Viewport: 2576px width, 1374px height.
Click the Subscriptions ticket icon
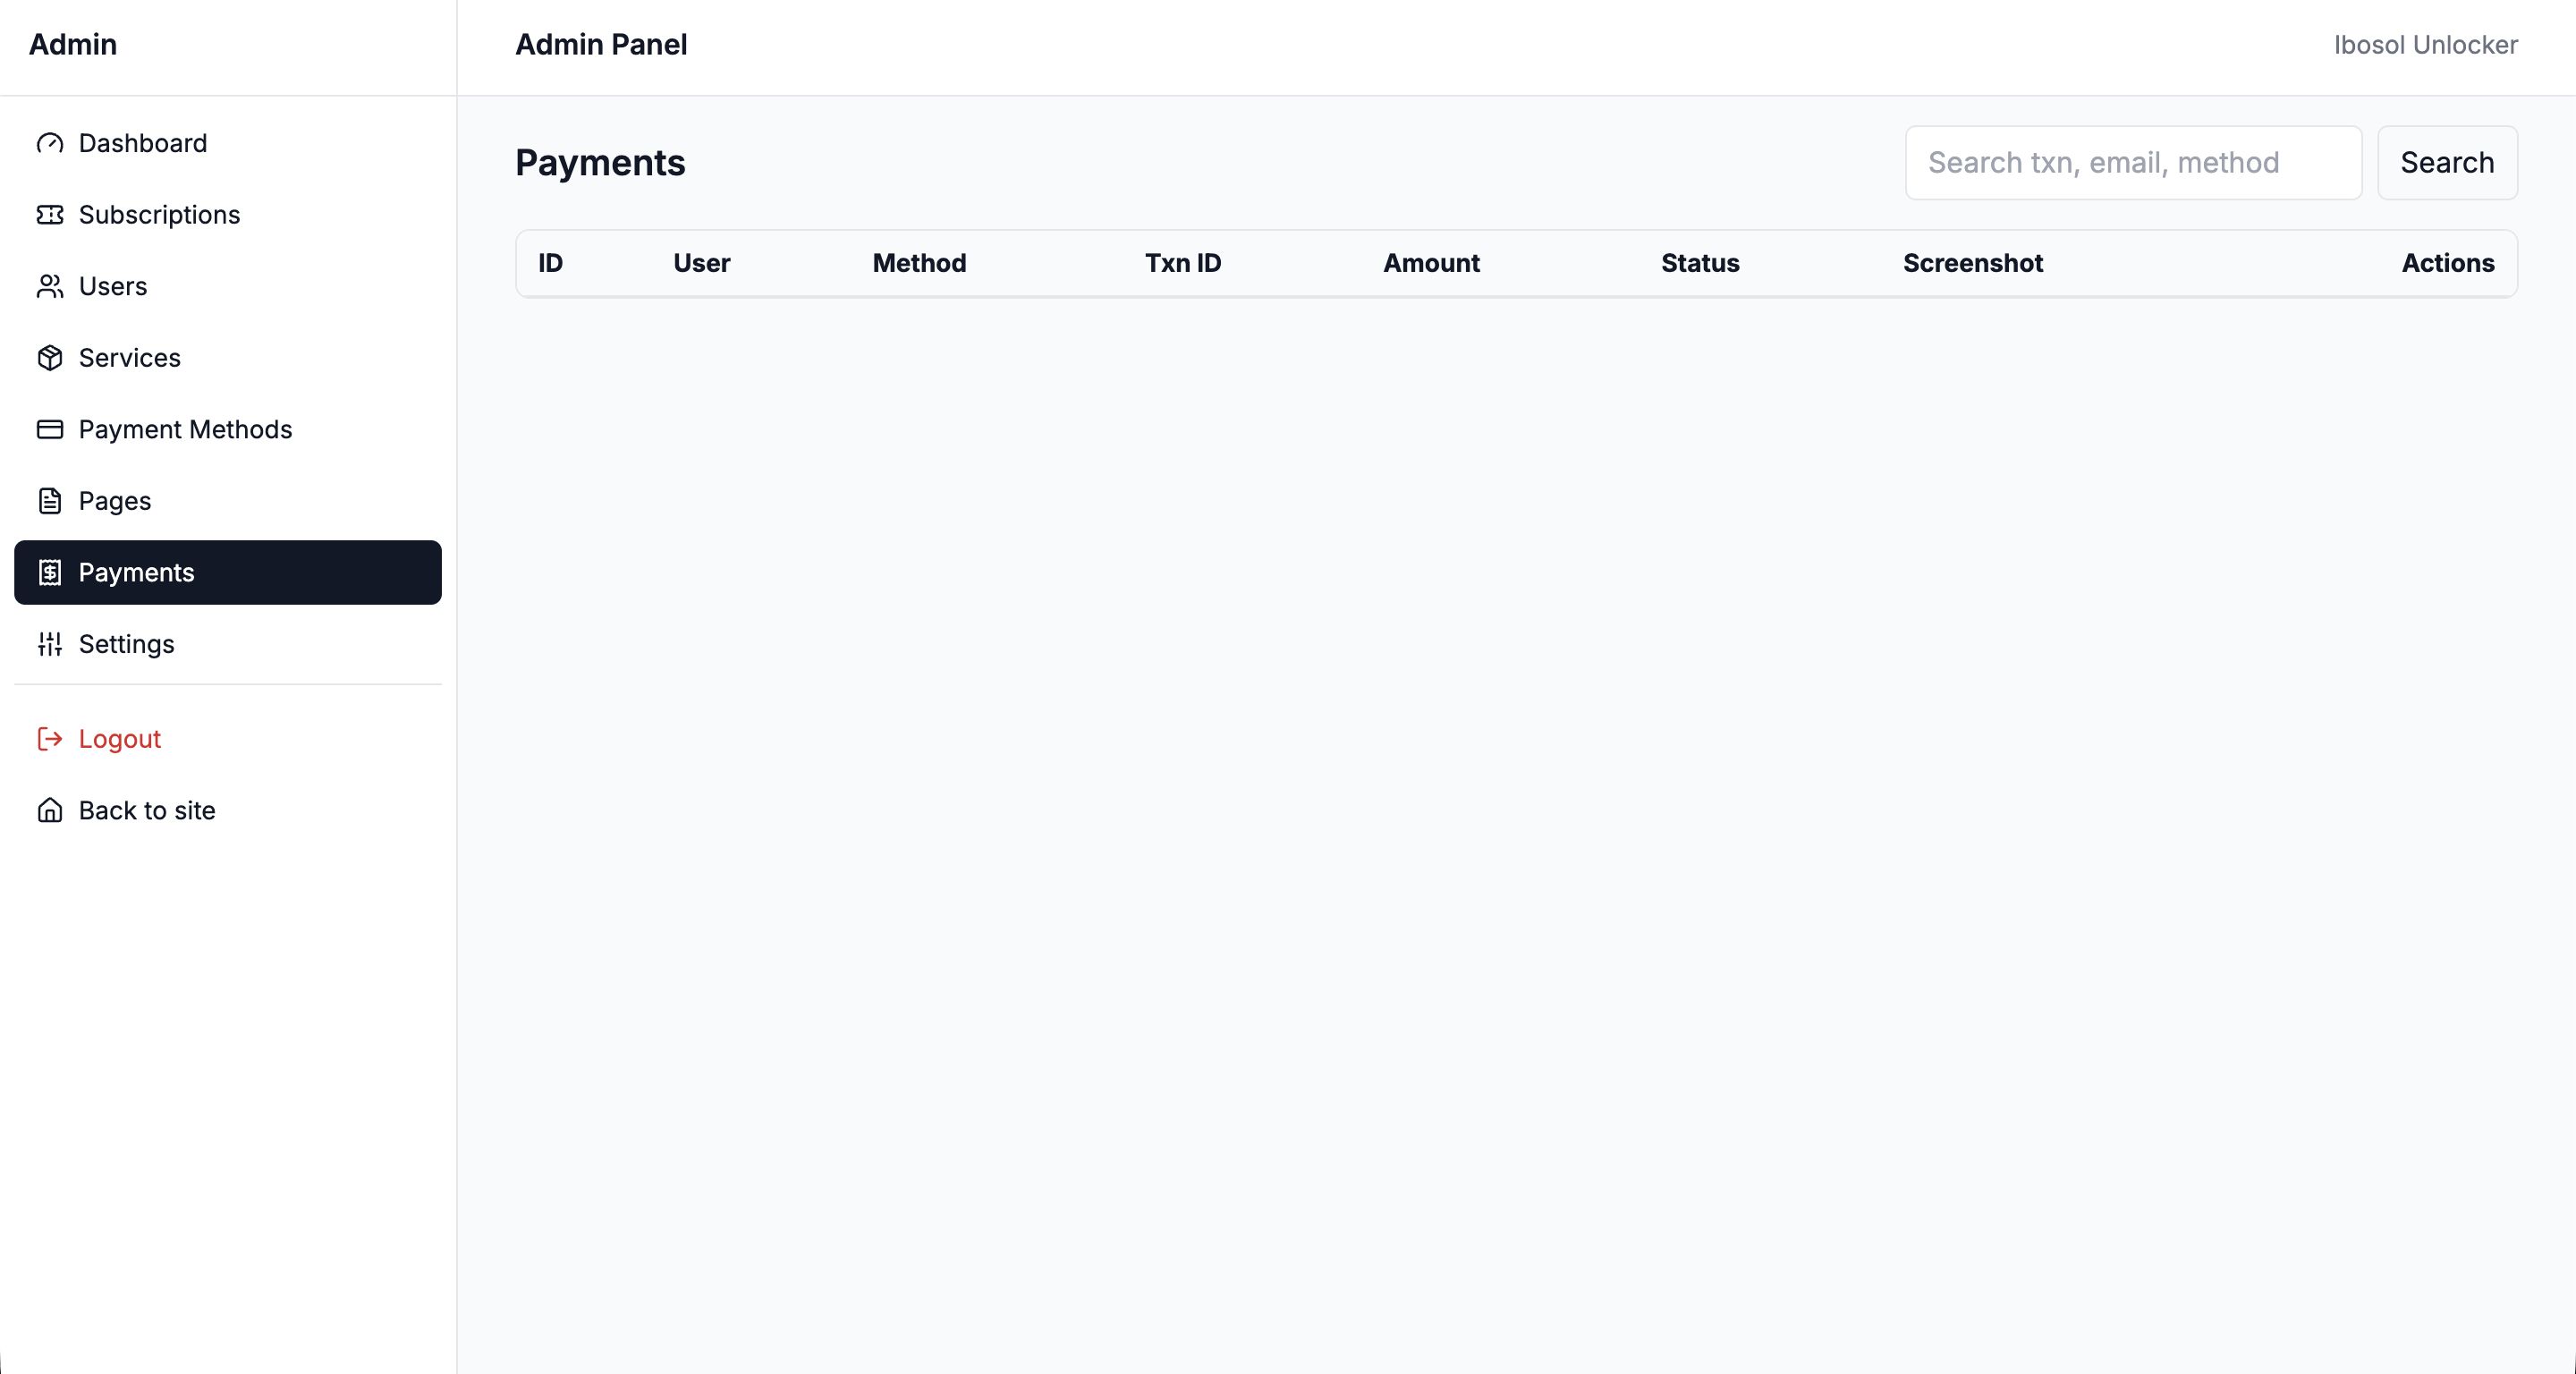click(50, 215)
